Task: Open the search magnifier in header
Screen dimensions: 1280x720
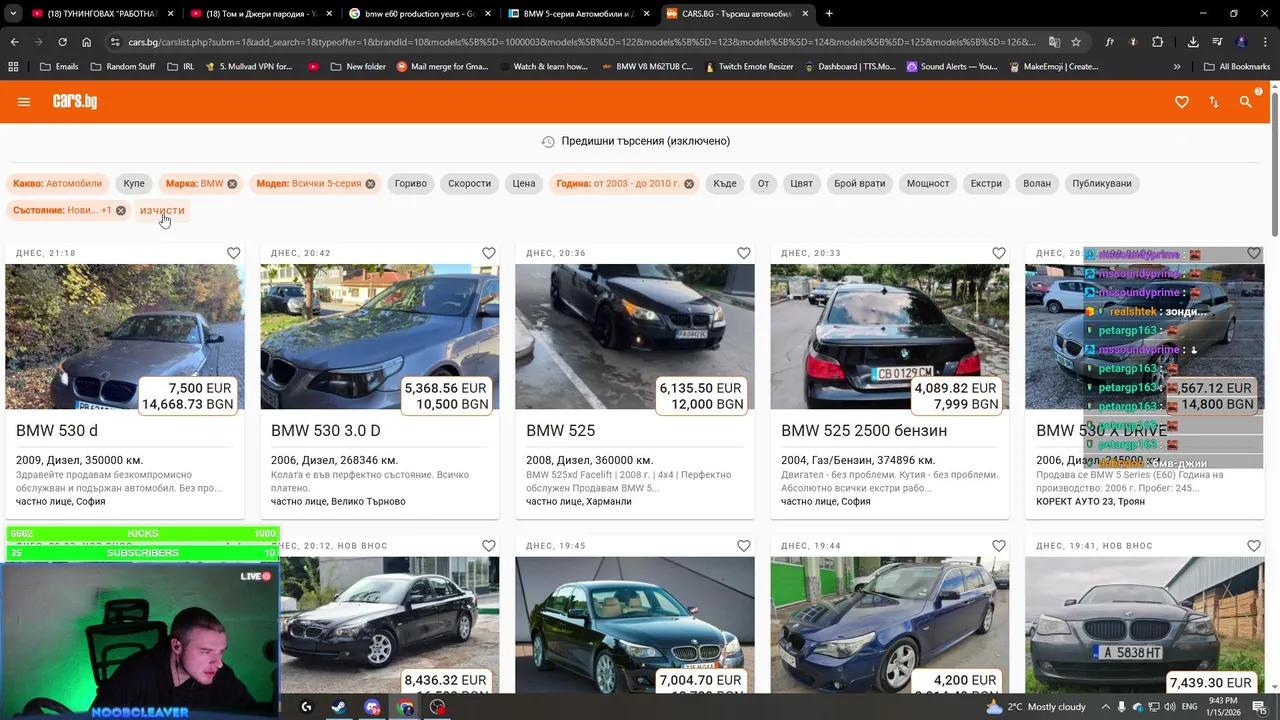Action: 1246,102
